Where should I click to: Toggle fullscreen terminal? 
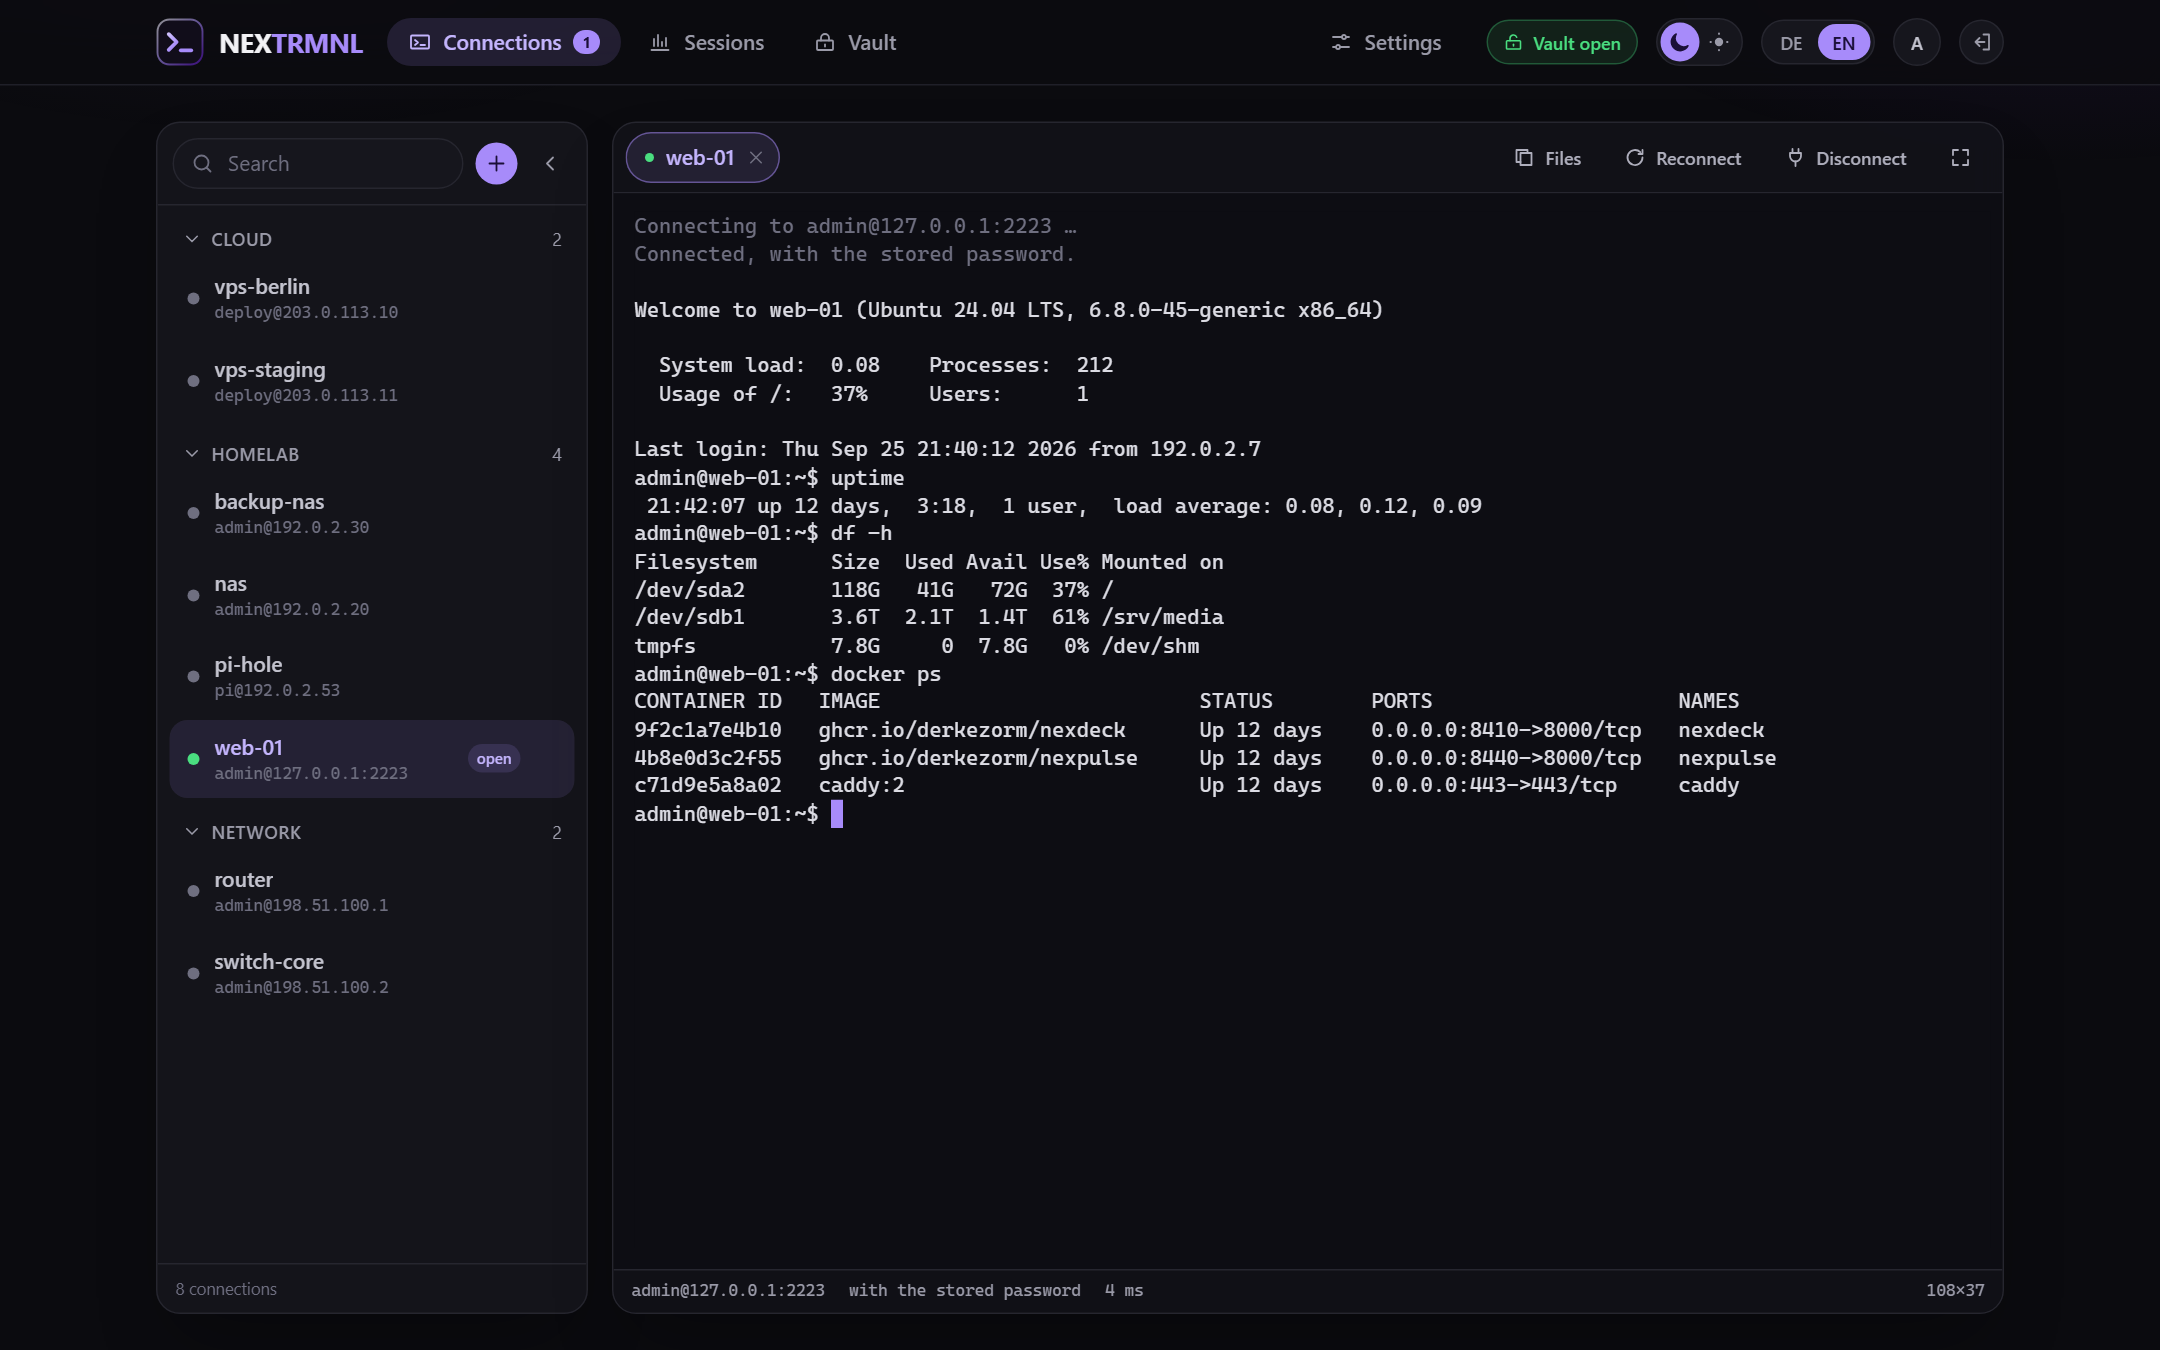[x=1960, y=158]
